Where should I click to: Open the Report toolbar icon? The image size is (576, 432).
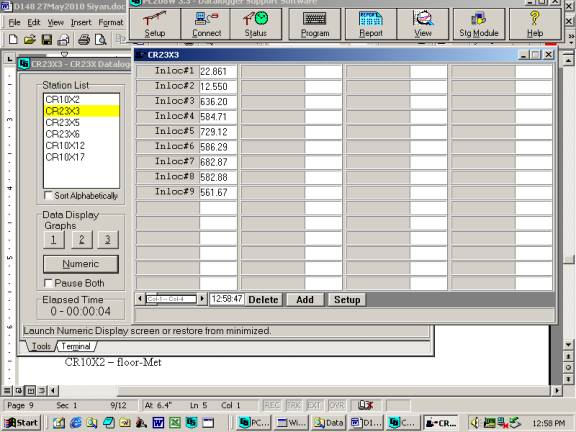click(x=371, y=24)
